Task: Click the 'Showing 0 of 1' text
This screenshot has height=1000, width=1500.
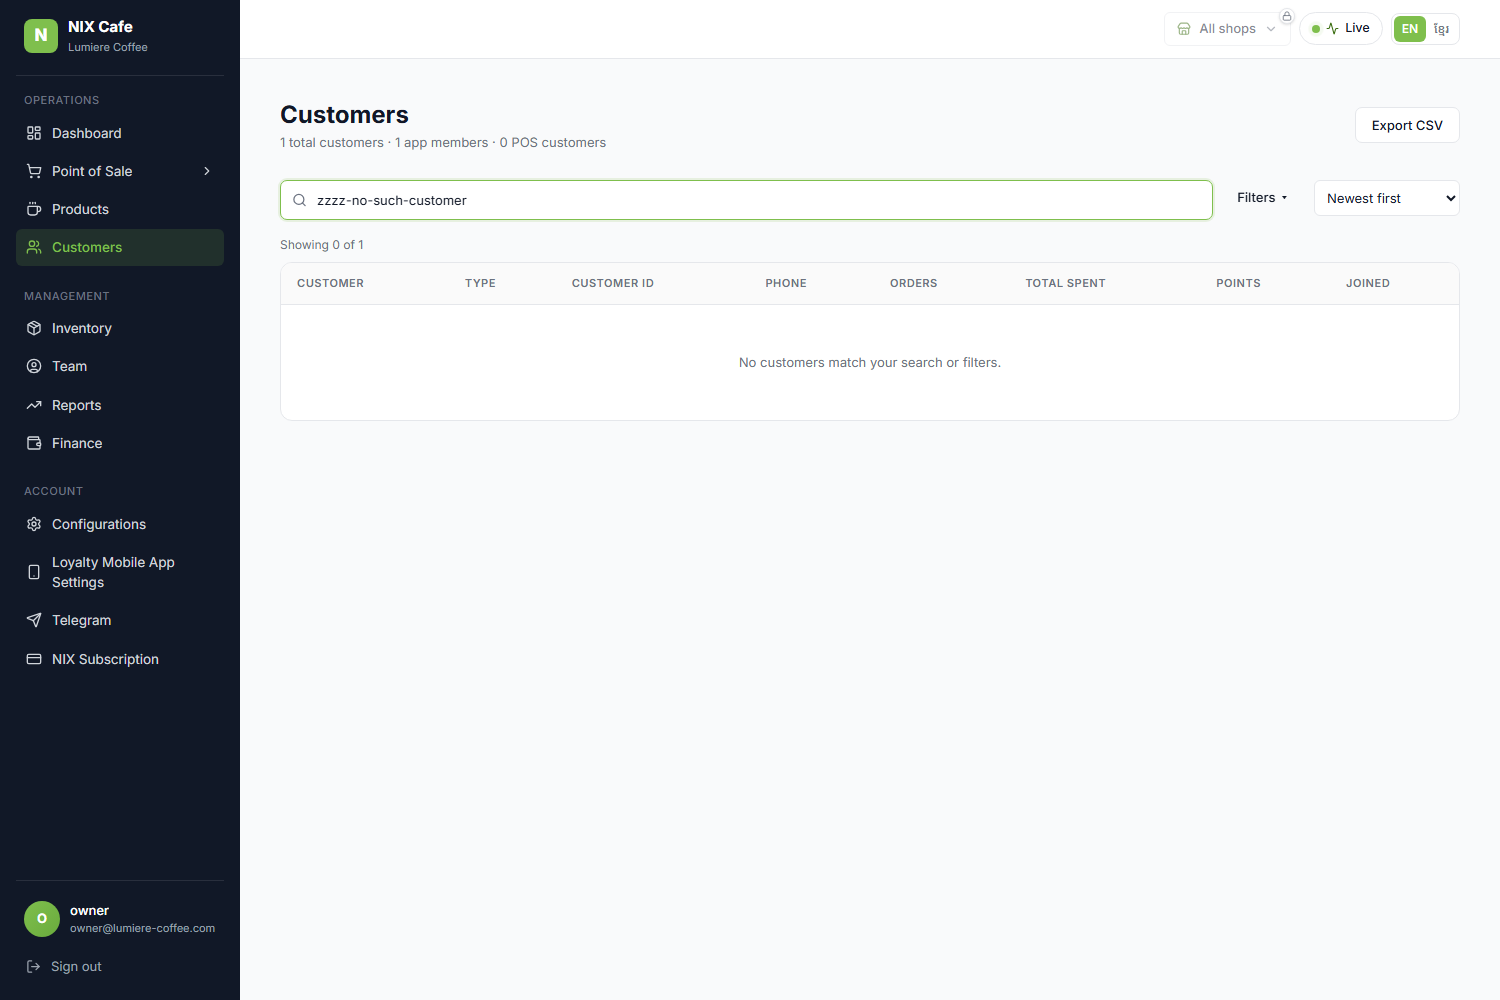Action: (322, 245)
